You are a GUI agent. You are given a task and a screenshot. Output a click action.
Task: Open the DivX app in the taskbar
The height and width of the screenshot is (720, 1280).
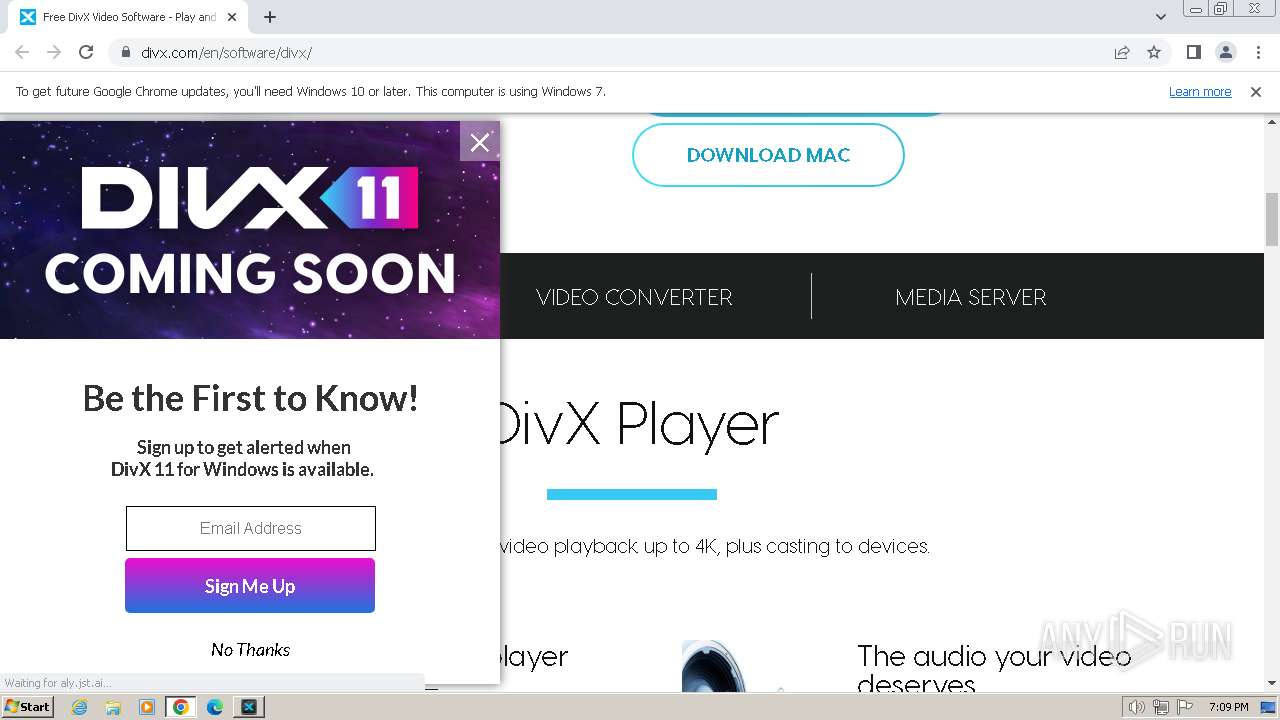(x=249, y=707)
